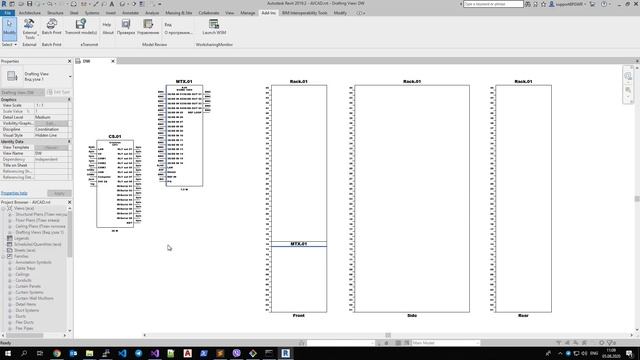Image resolution: width=640 pixels, height=360 pixels.
Task: Switch to the Collaborate ribbon tab
Action: pos(209,13)
